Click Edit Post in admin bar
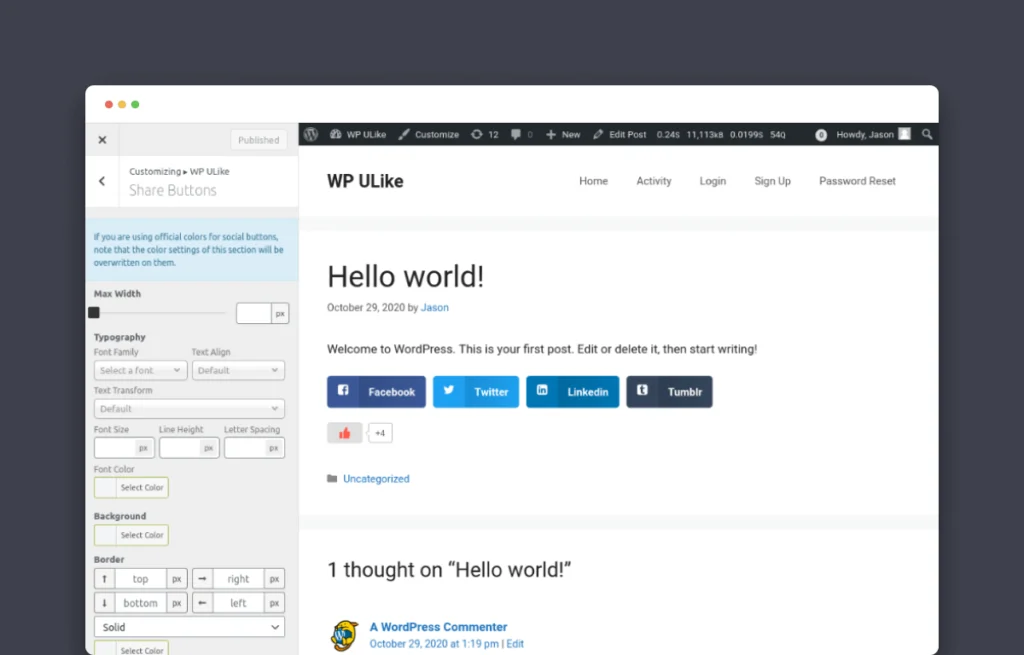This screenshot has width=1024, height=655. [619, 135]
